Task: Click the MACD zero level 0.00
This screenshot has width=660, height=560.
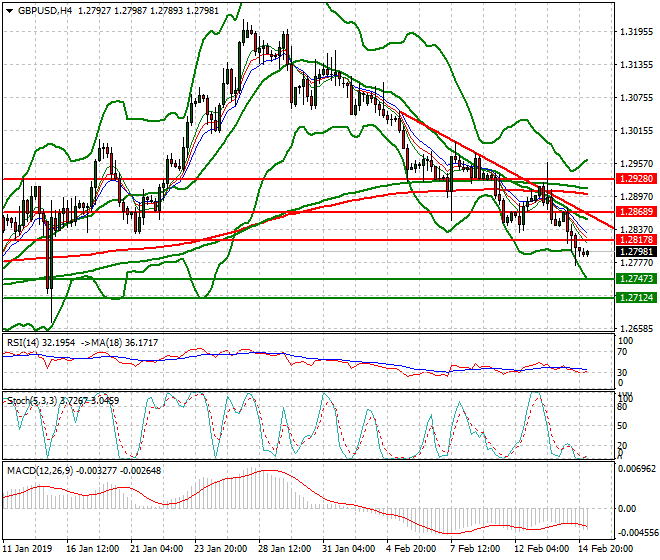Action: (627, 509)
